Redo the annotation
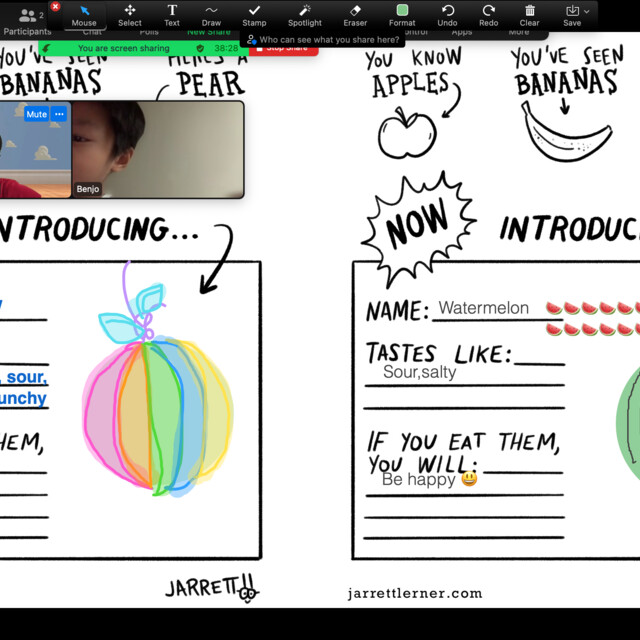Viewport: 640px width, 640px height. click(488, 14)
